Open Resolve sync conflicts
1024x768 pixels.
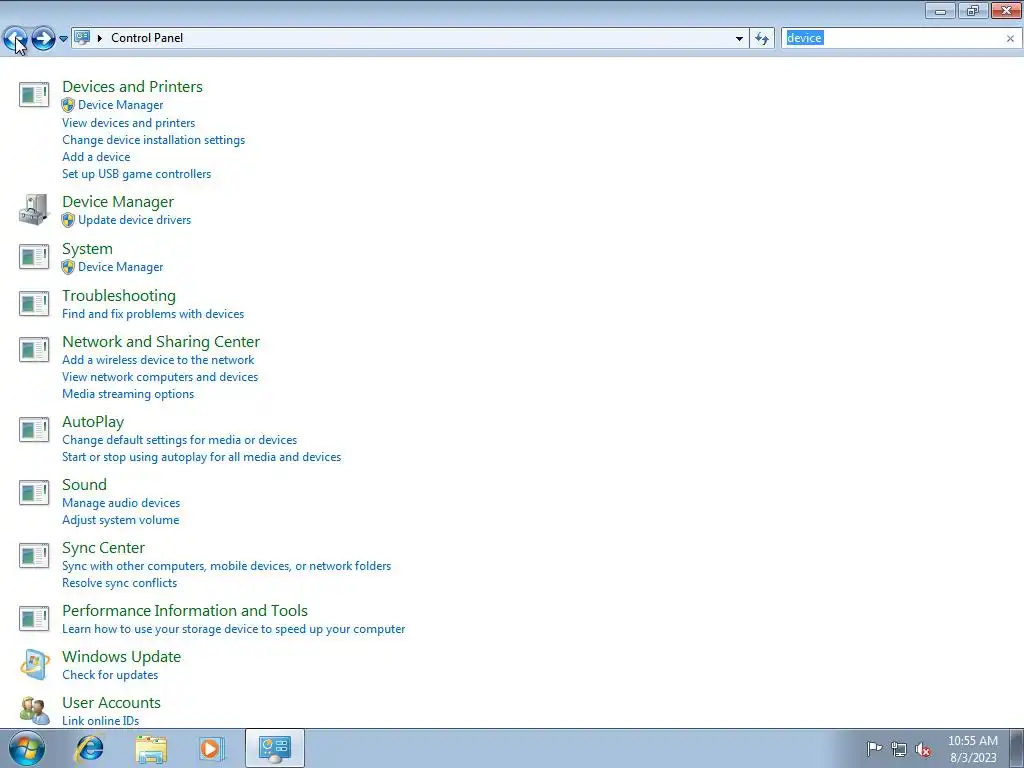[120, 583]
